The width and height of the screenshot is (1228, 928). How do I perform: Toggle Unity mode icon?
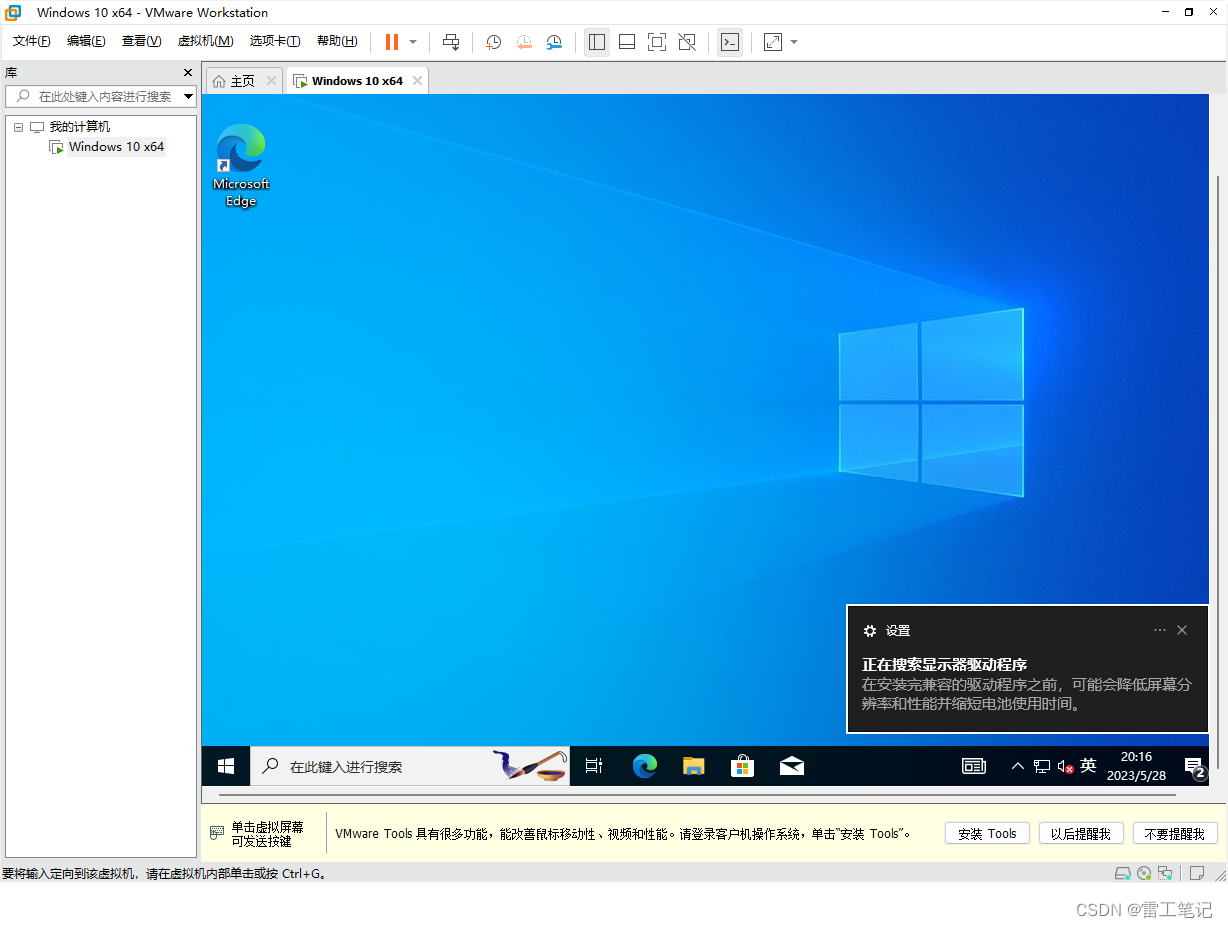(687, 42)
